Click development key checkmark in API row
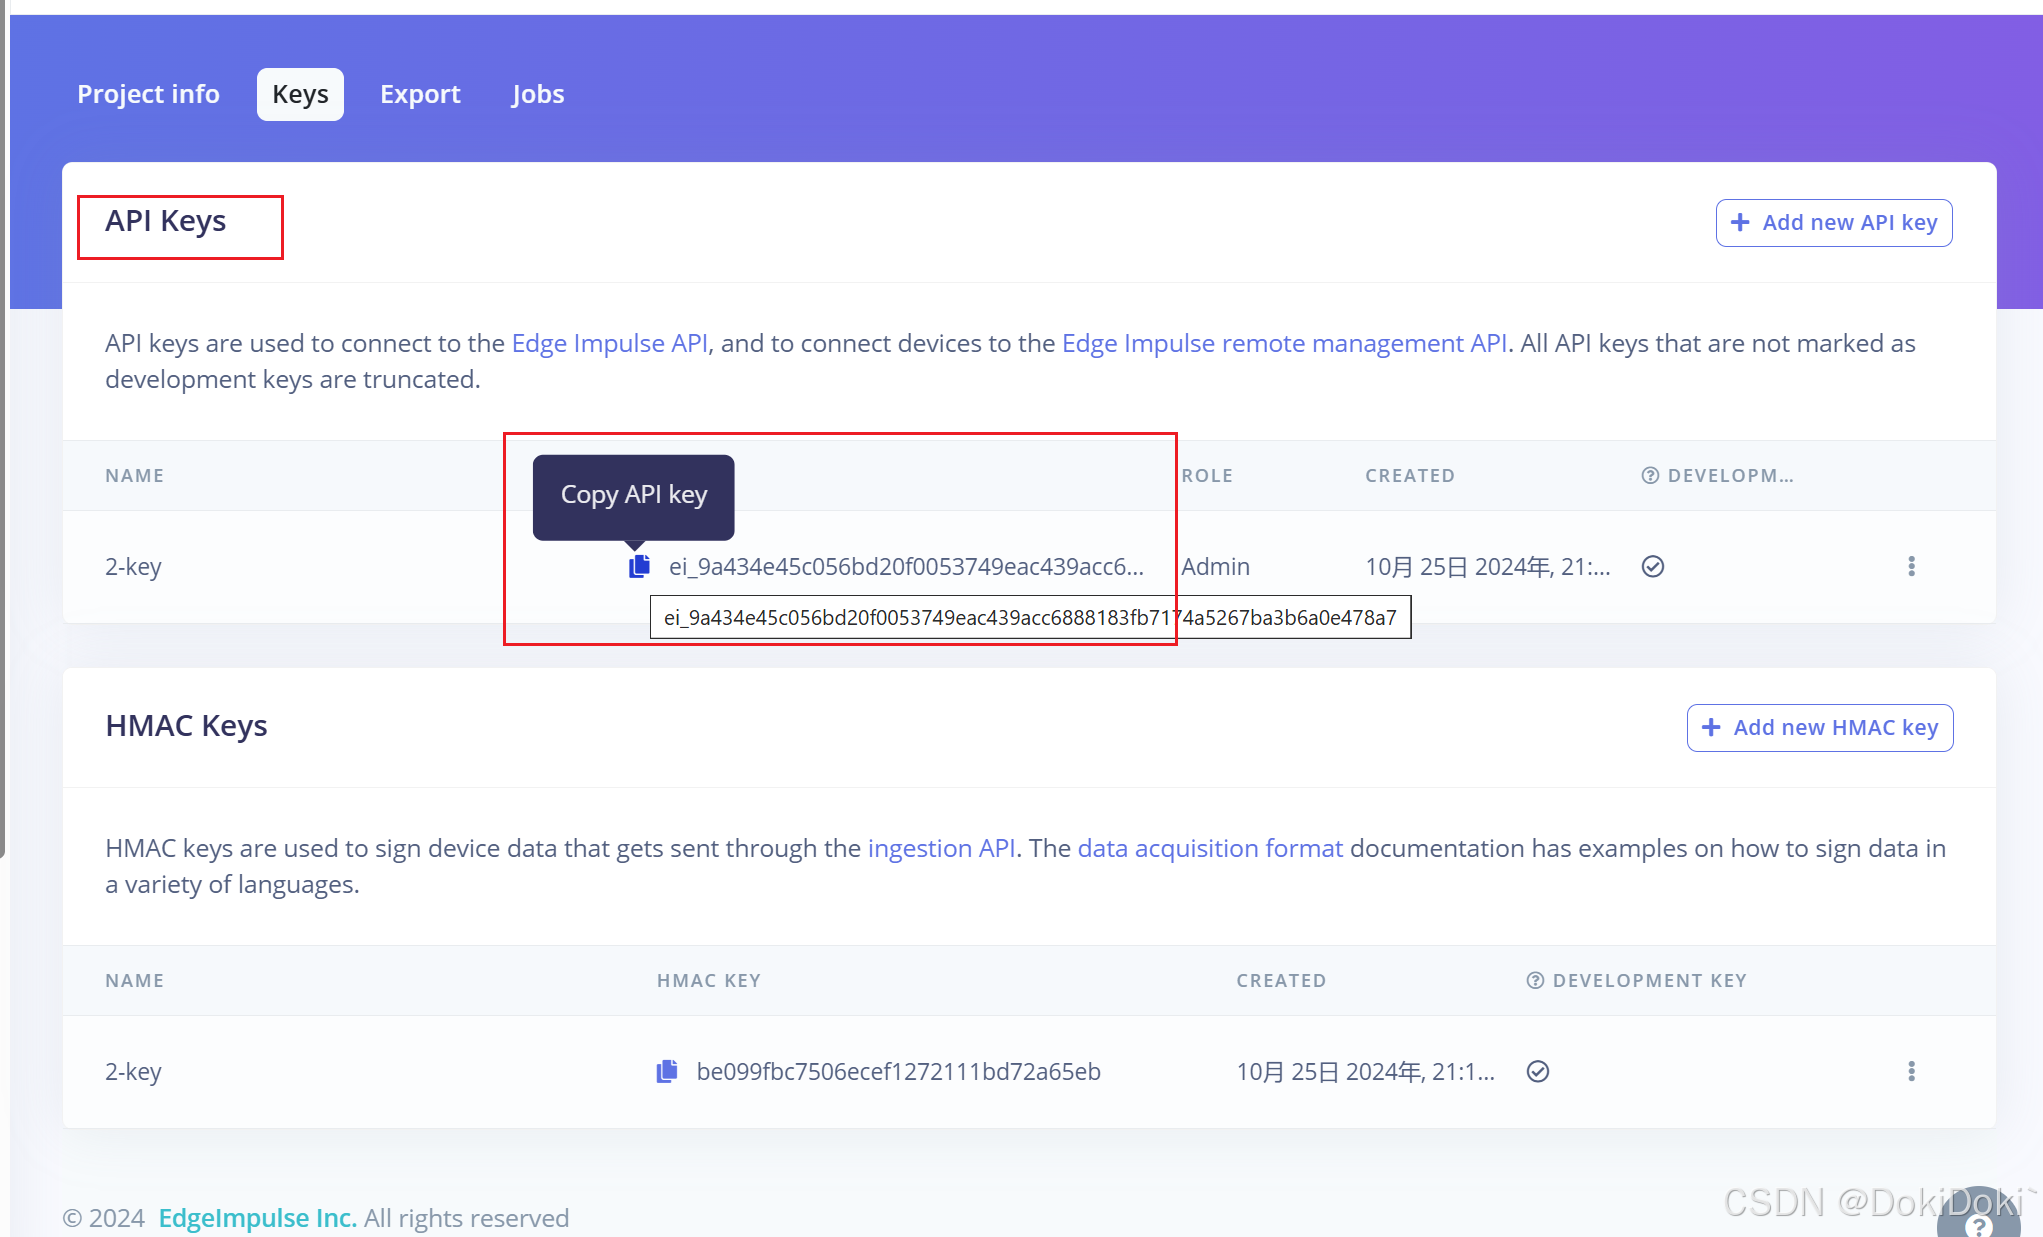The height and width of the screenshot is (1237, 2043). click(x=1653, y=567)
